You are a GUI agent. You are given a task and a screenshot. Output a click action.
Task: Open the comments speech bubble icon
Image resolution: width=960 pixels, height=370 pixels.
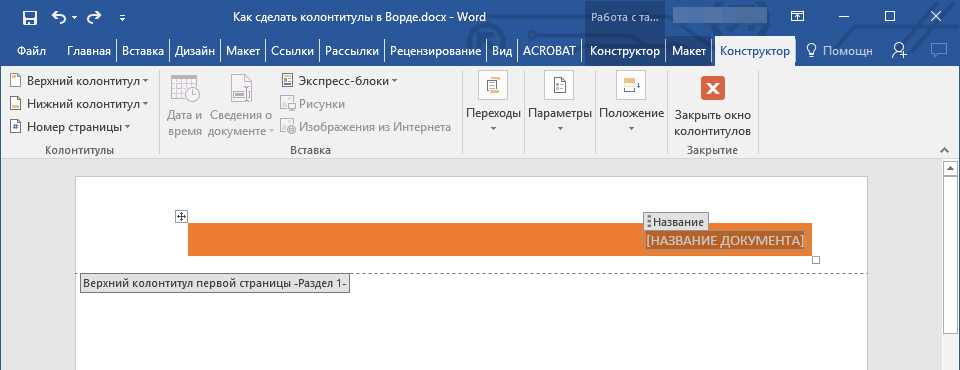pyautogui.click(x=939, y=51)
